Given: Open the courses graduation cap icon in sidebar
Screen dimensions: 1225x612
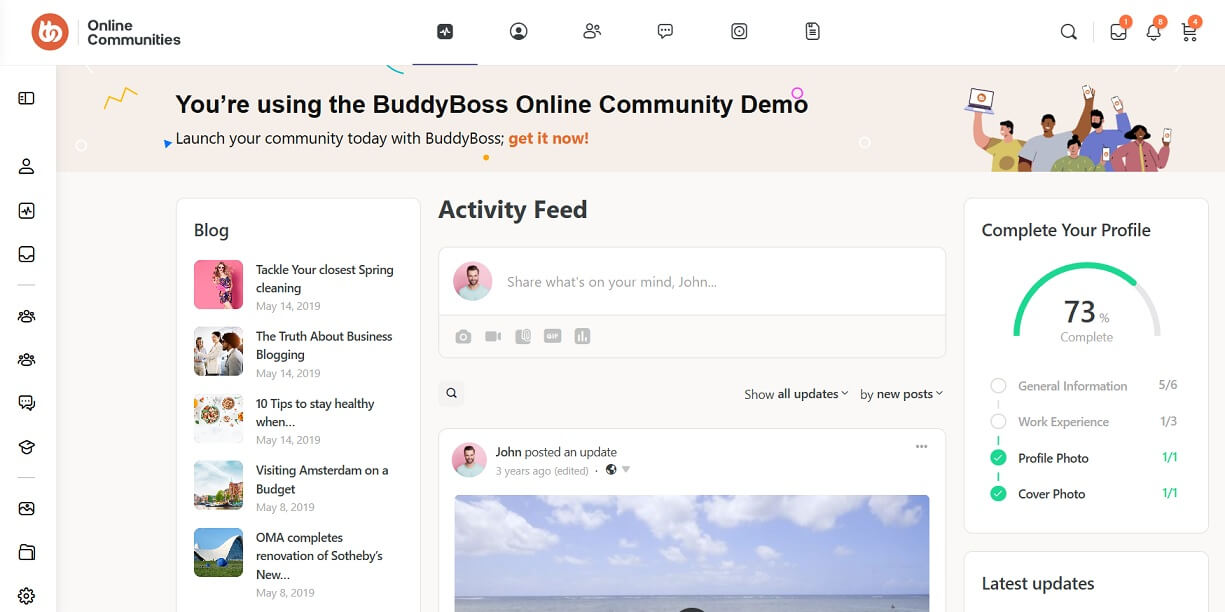Looking at the screenshot, I should coord(27,447).
